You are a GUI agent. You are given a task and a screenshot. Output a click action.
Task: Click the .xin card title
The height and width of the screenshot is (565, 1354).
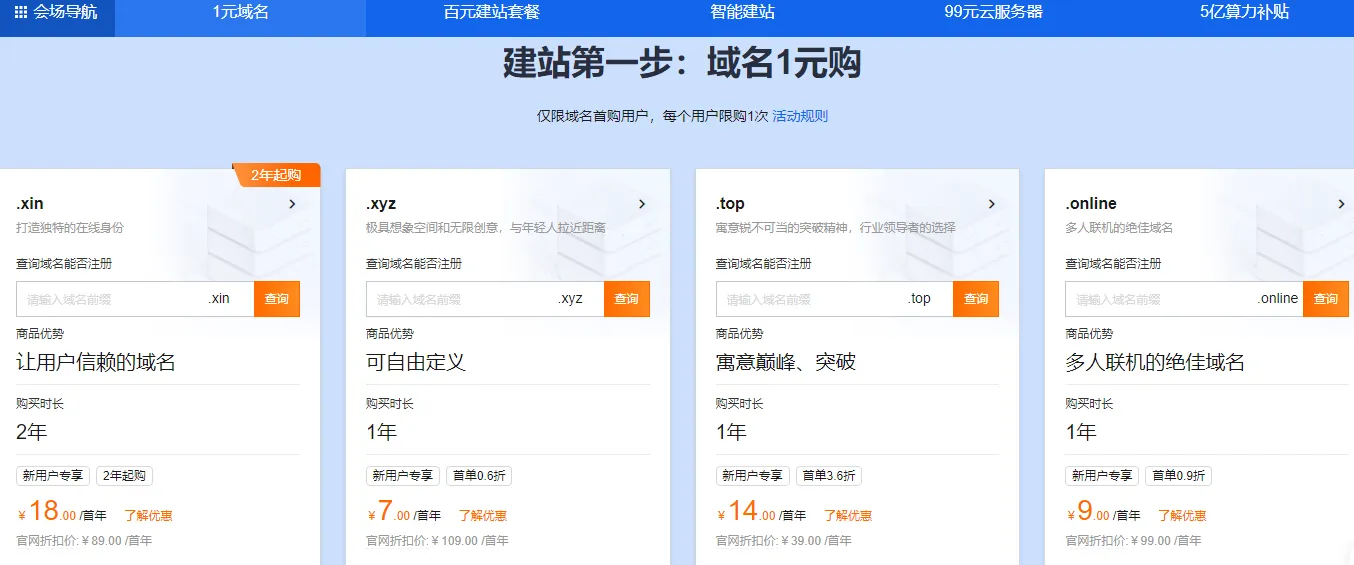click(30, 204)
